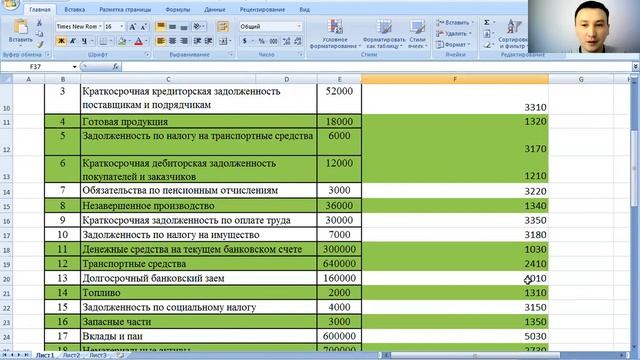Screen dimensions: 640x360
Task: Click the Decrease Decimal icon
Action: pyautogui.click(x=298, y=41)
